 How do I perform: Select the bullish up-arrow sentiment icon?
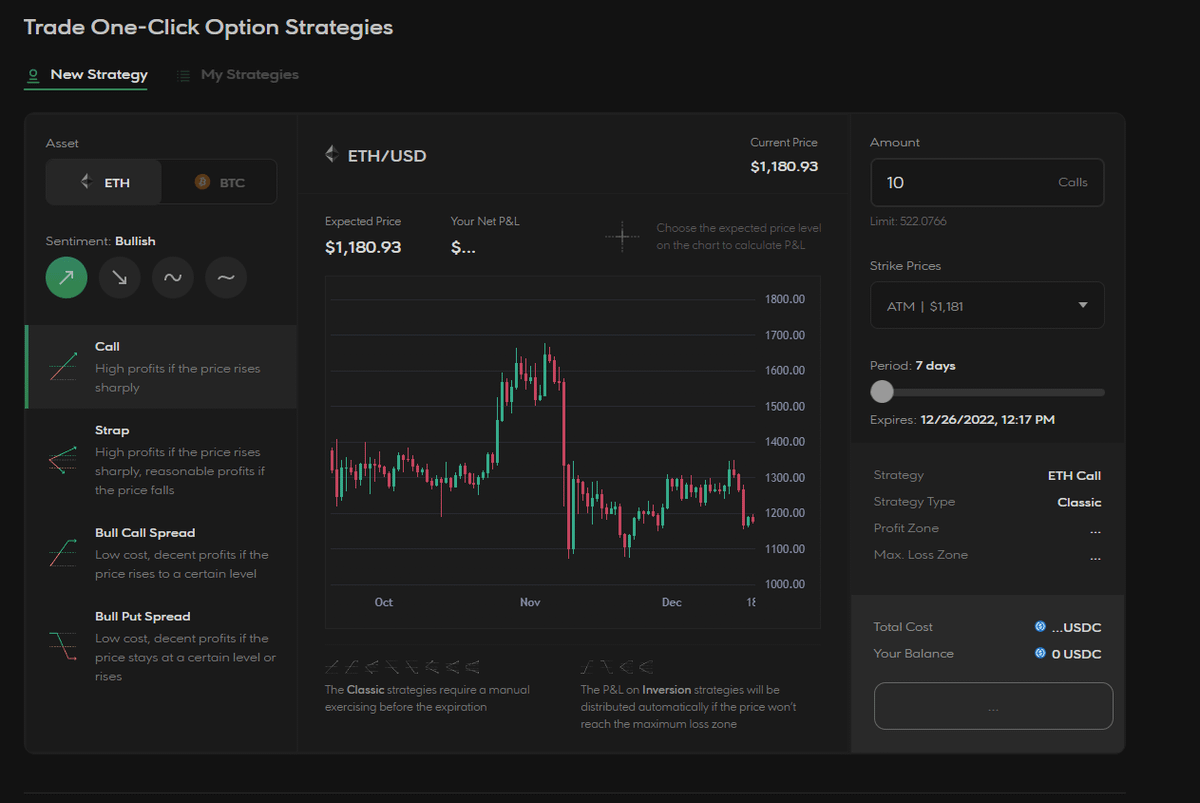tap(66, 278)
